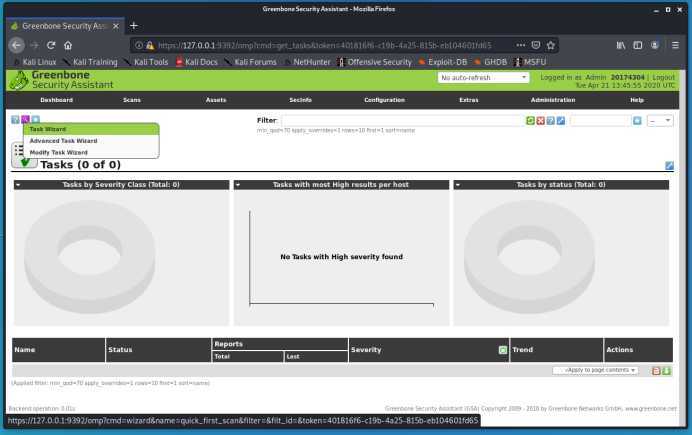
Task: Open the Firefox hamburger menu
Action: point(675,45)
